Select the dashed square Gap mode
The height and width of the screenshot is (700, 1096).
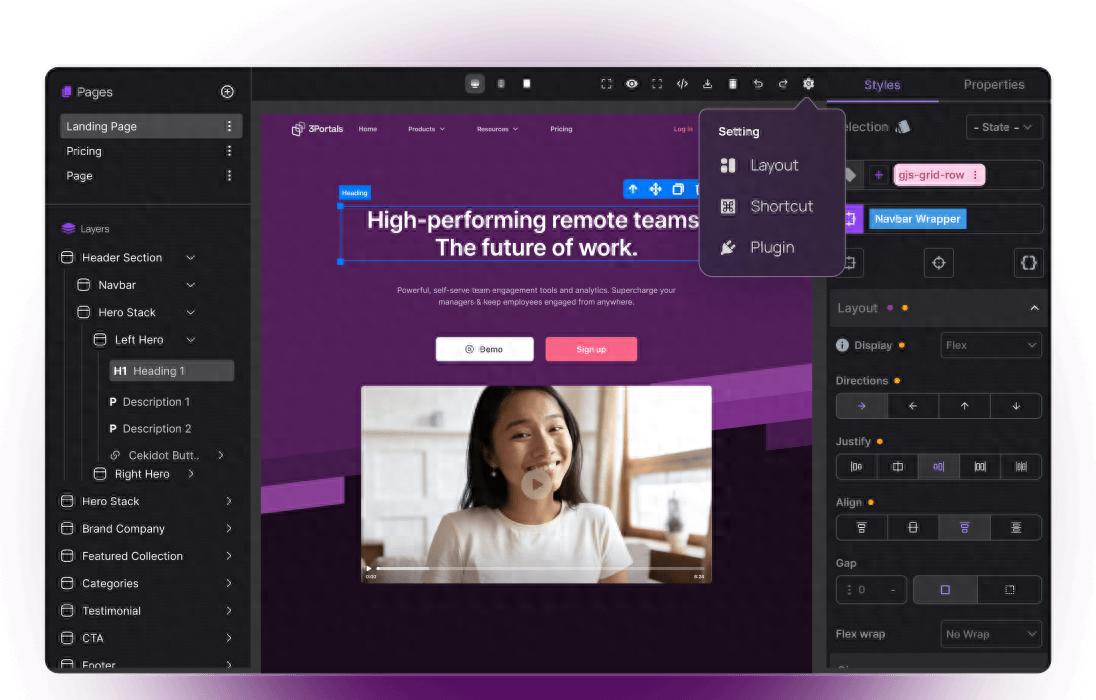1009,590
